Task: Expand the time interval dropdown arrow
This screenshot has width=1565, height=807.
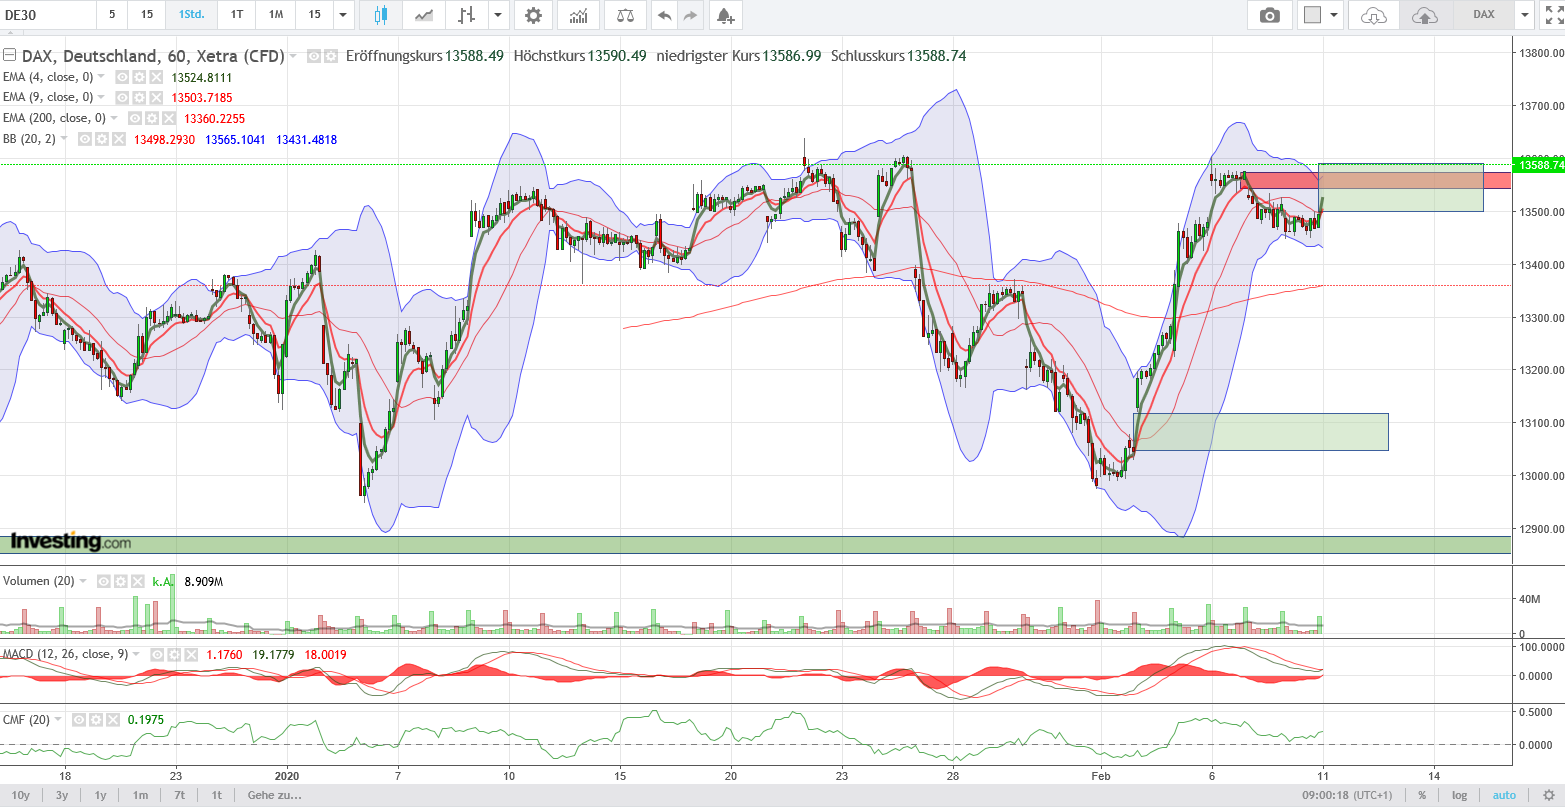Action: click(343, 15)
